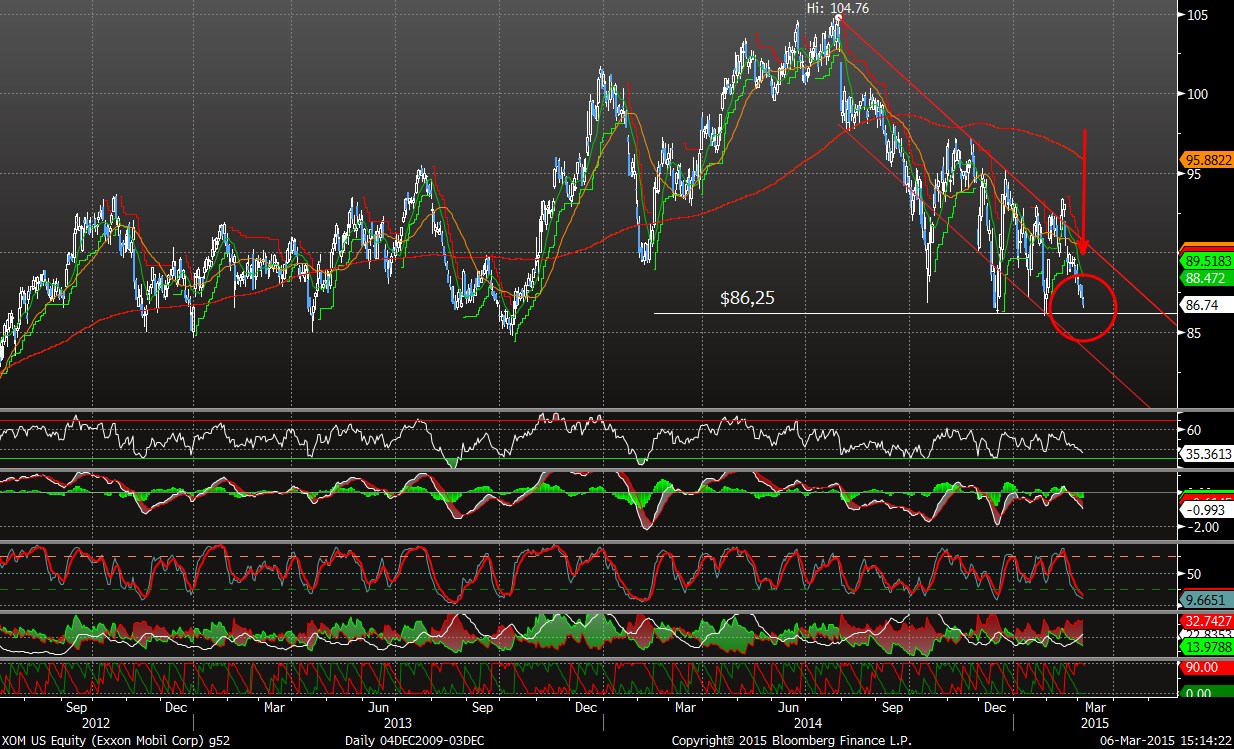Click the green 13.9788 indicator tag
1234x749 pixels.
(1205, 648)
